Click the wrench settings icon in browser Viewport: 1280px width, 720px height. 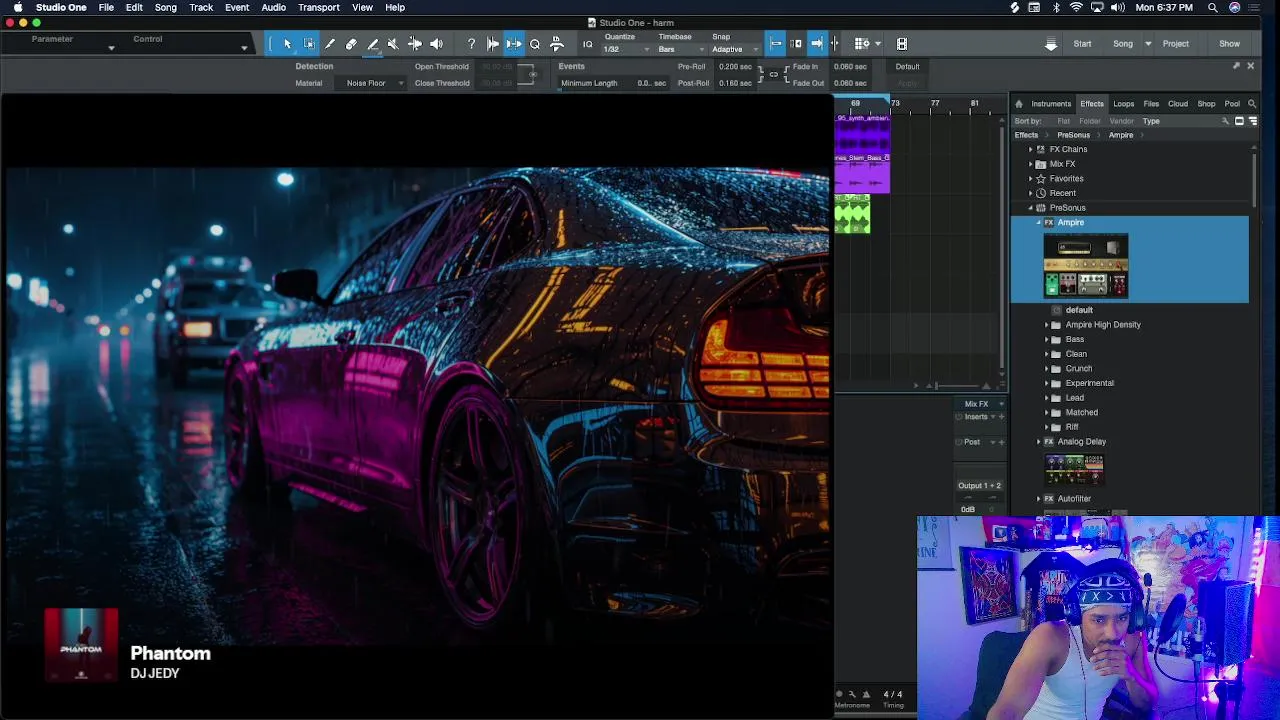pyautogui.click(x=1225, y=121)
